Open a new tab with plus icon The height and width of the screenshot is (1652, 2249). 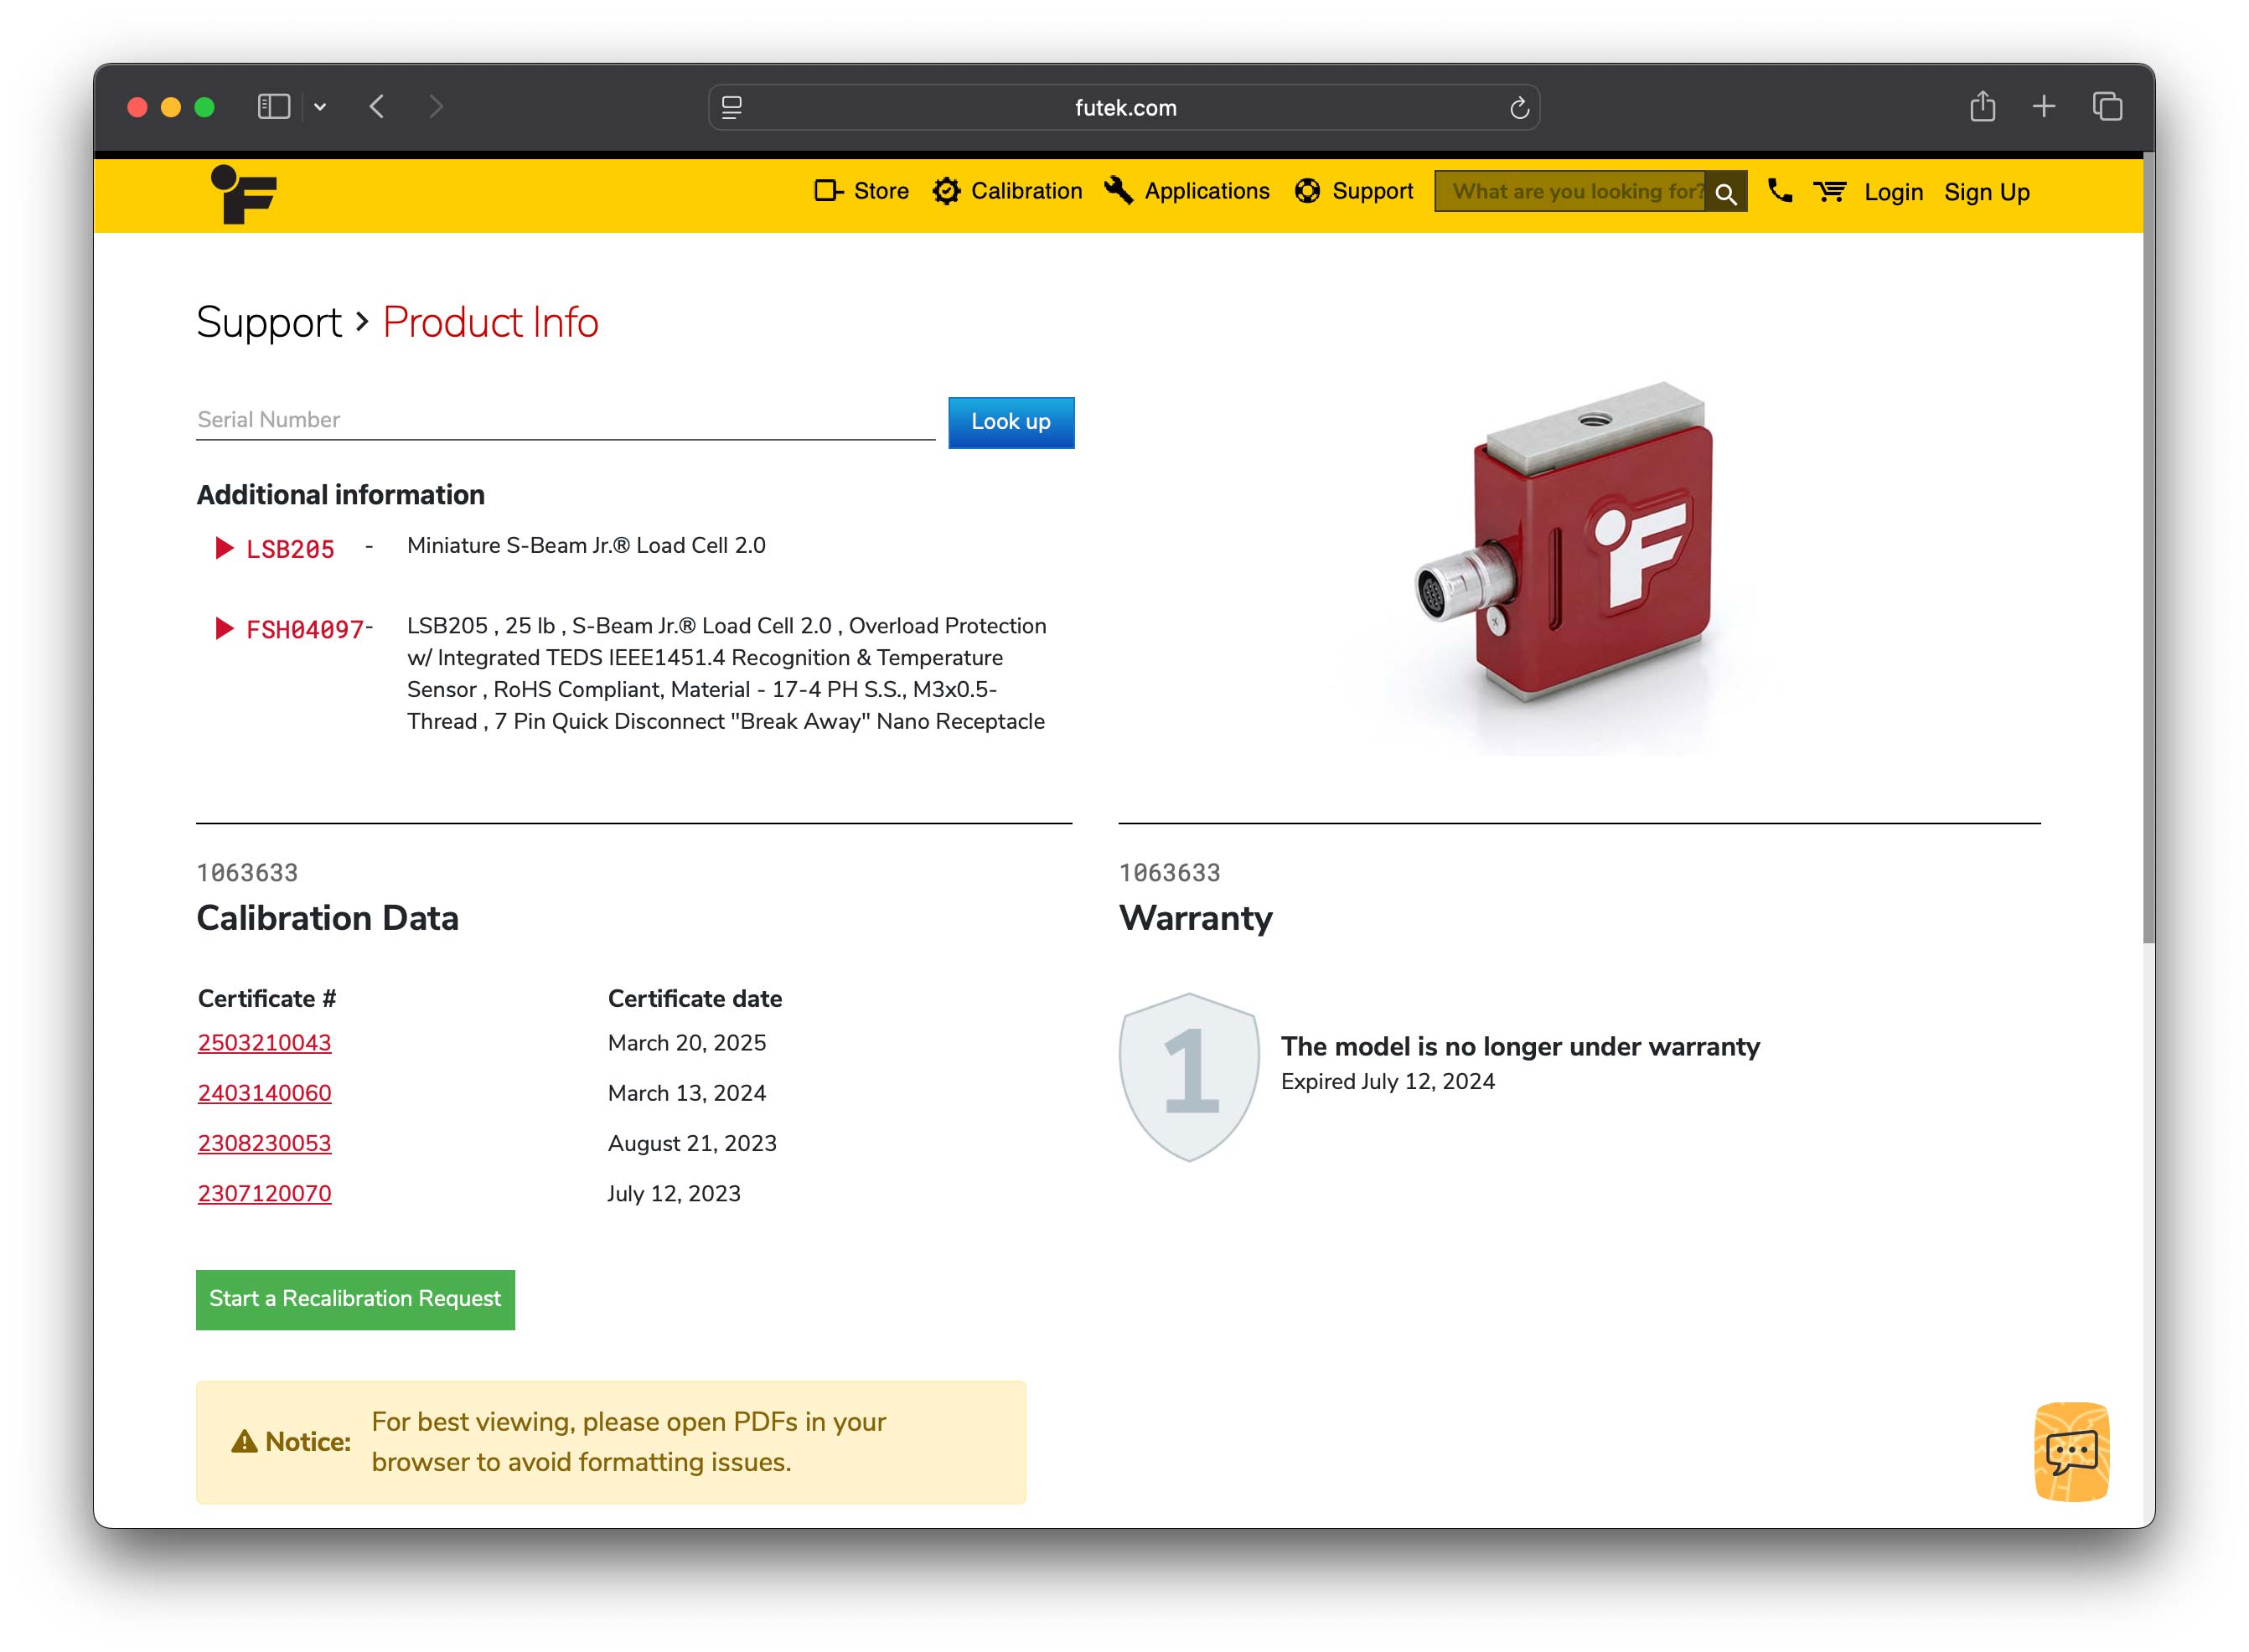pyautogui.click(x=2043, y=106)
